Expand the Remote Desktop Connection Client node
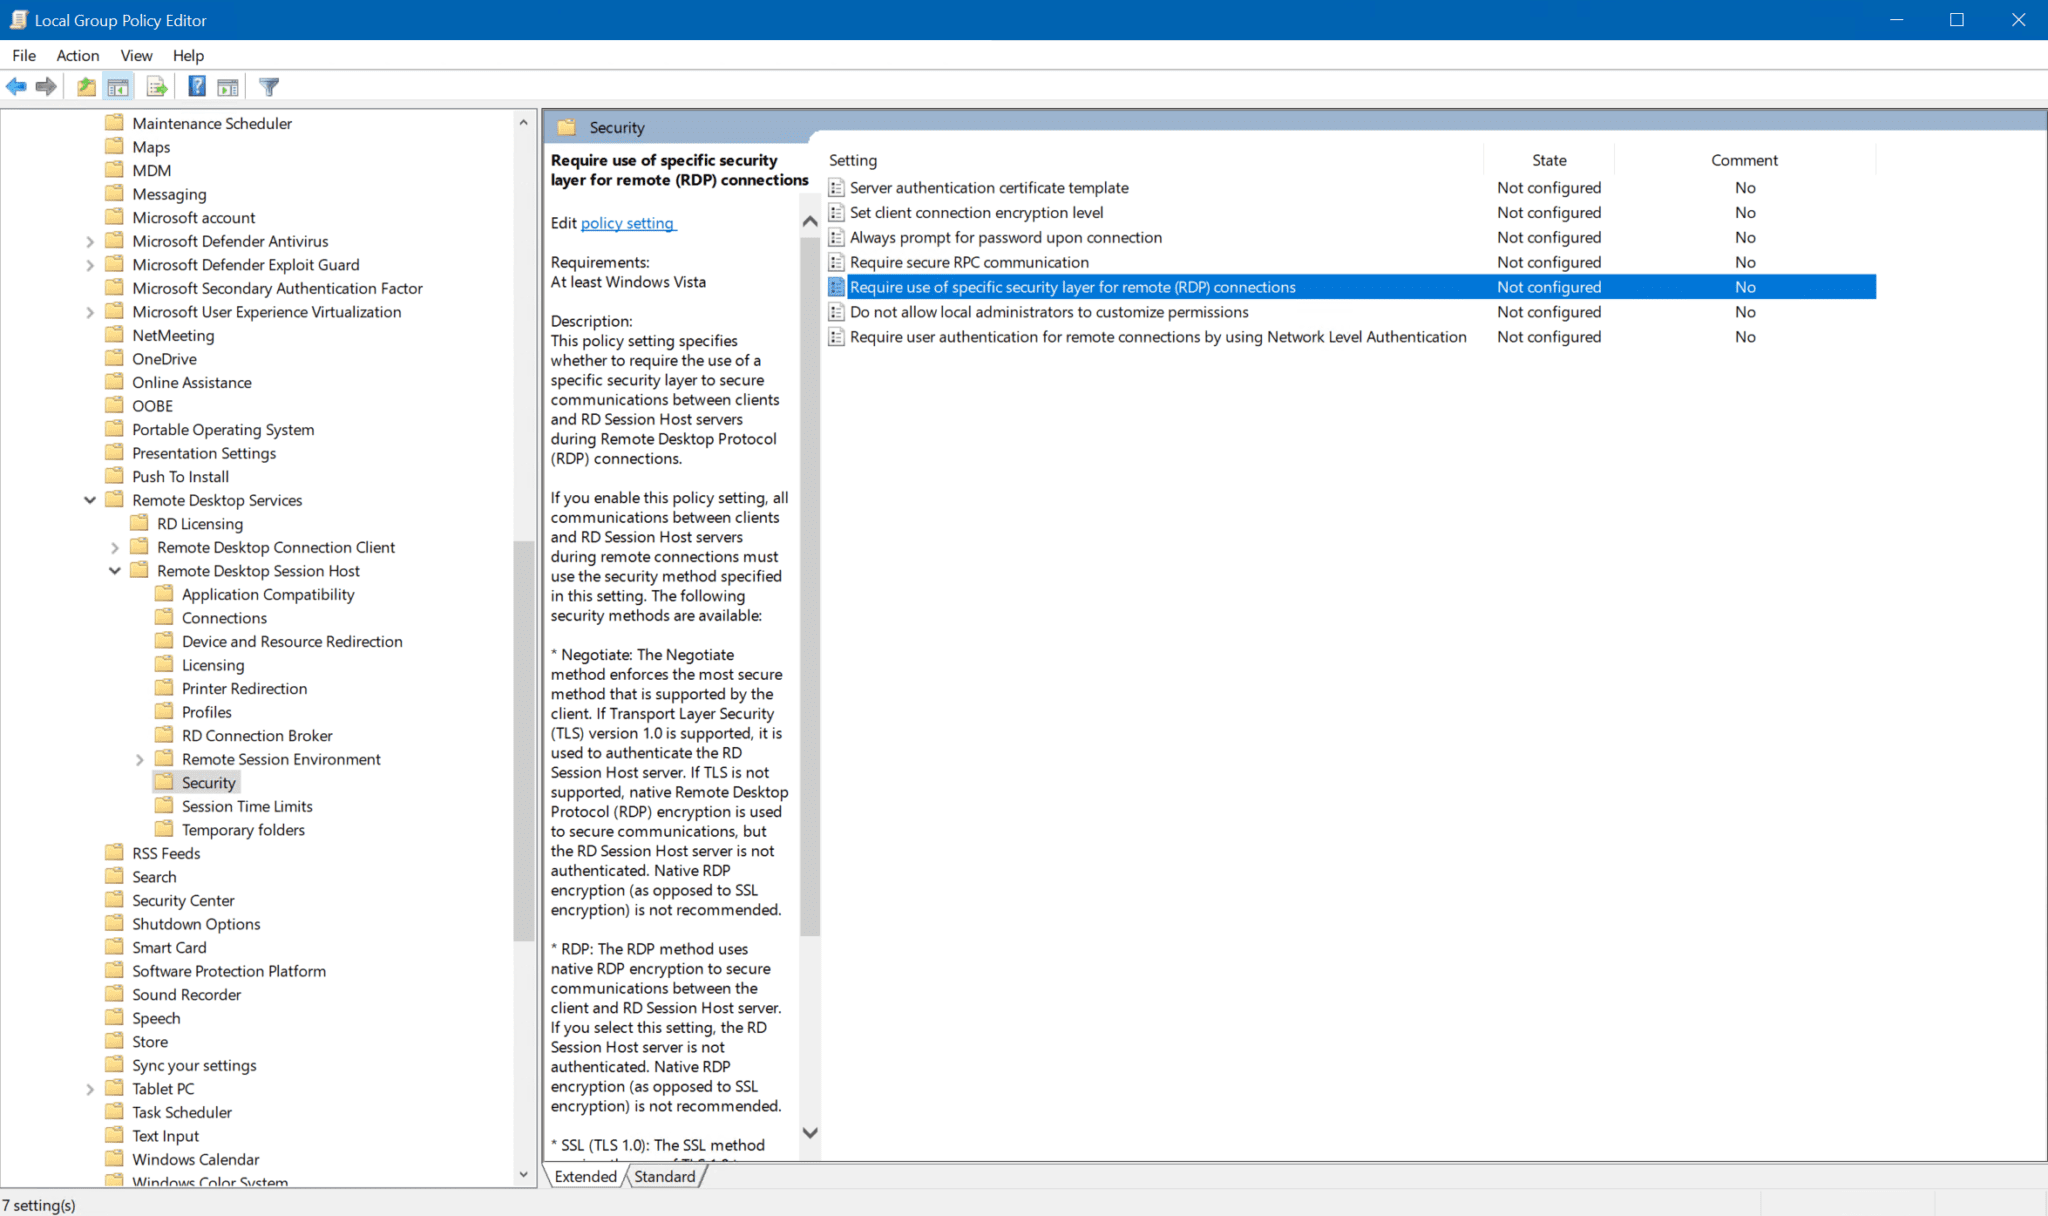The height and width of the screenshot is (1216, 2048). 115,547
